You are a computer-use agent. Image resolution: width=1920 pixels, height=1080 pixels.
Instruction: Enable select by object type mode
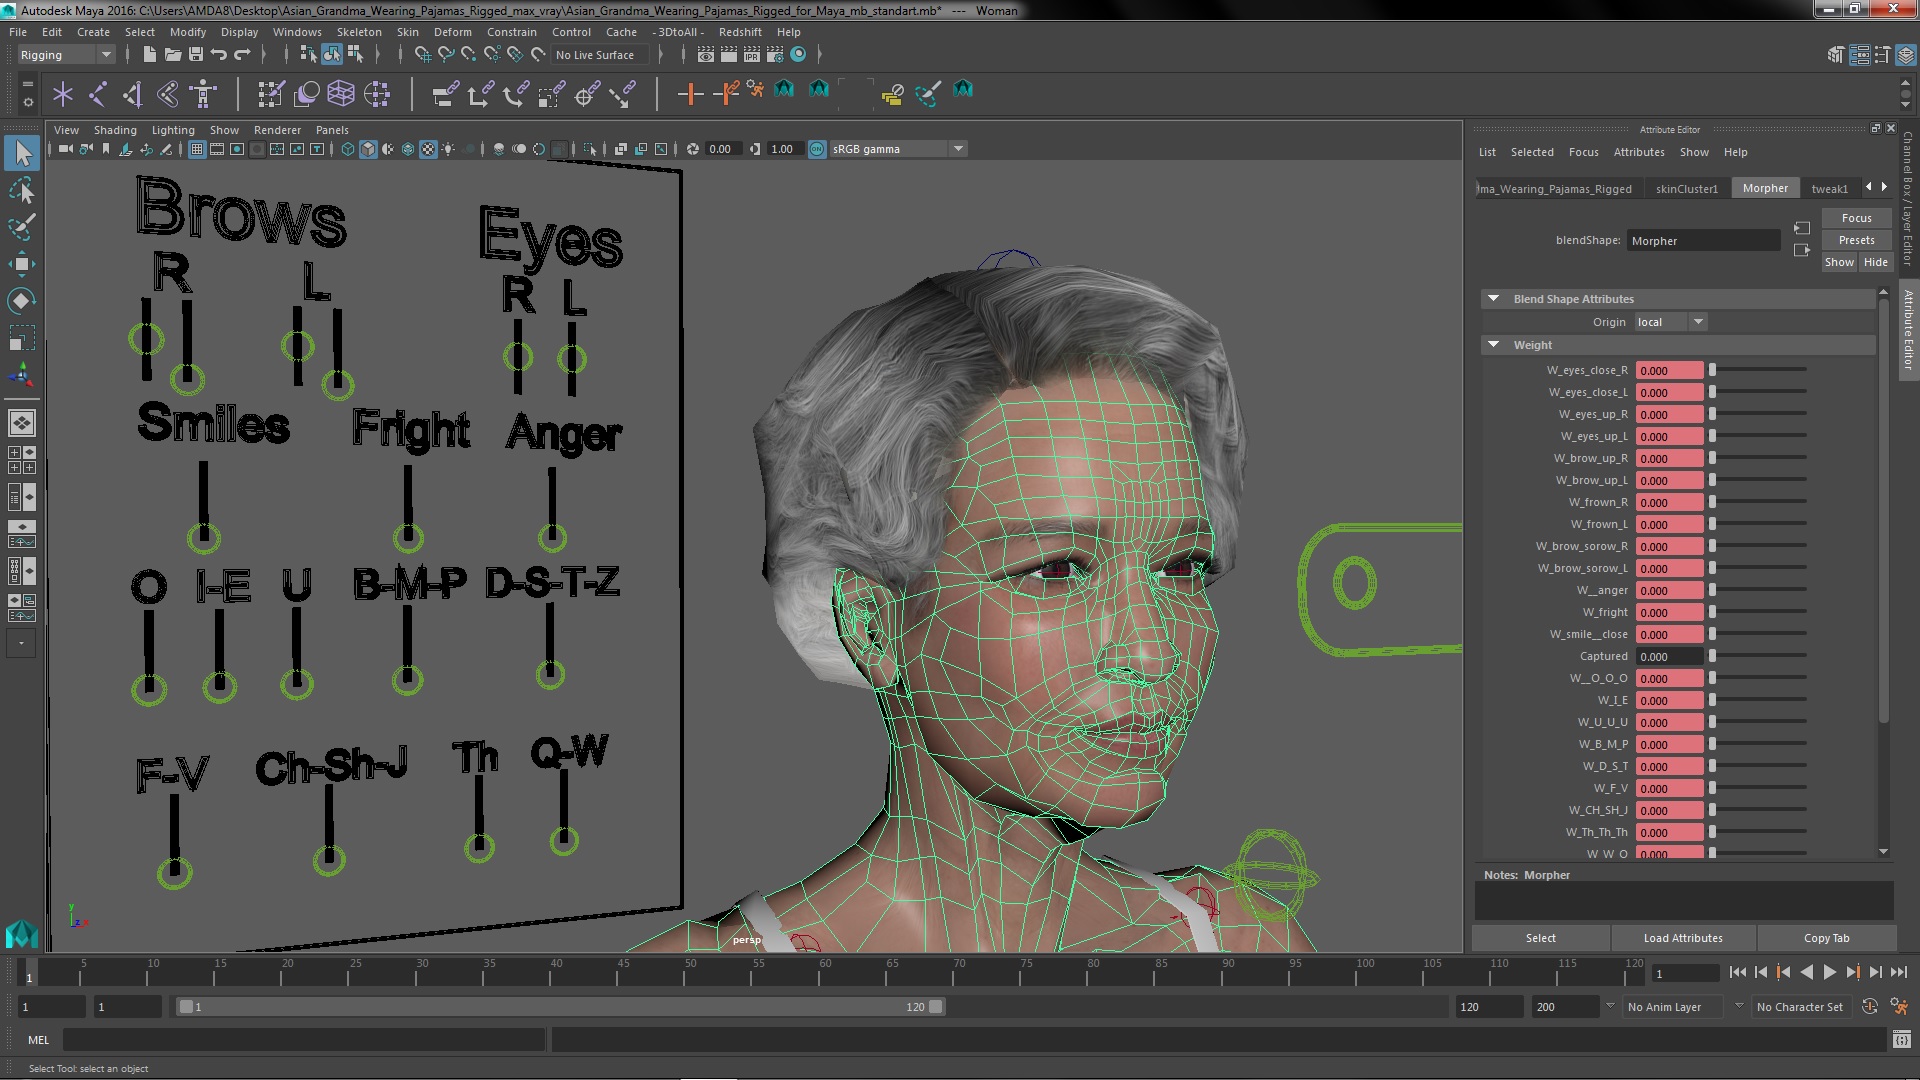(331, 54)
